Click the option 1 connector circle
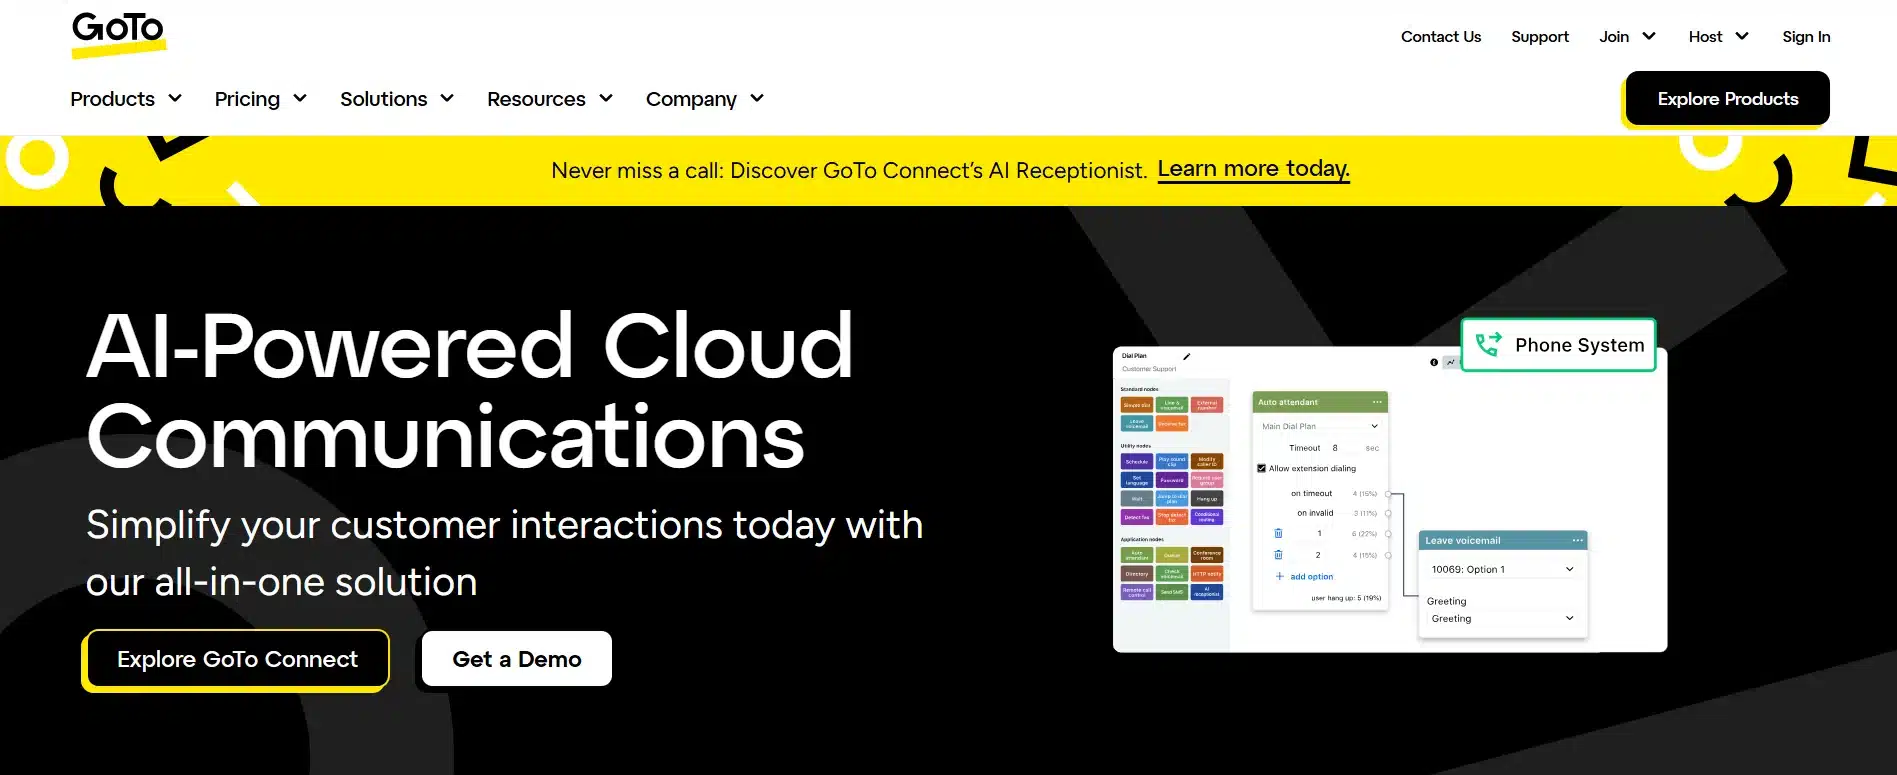Image resolution: width=1897 pixels, height=775 pixels. point(1388,534)
